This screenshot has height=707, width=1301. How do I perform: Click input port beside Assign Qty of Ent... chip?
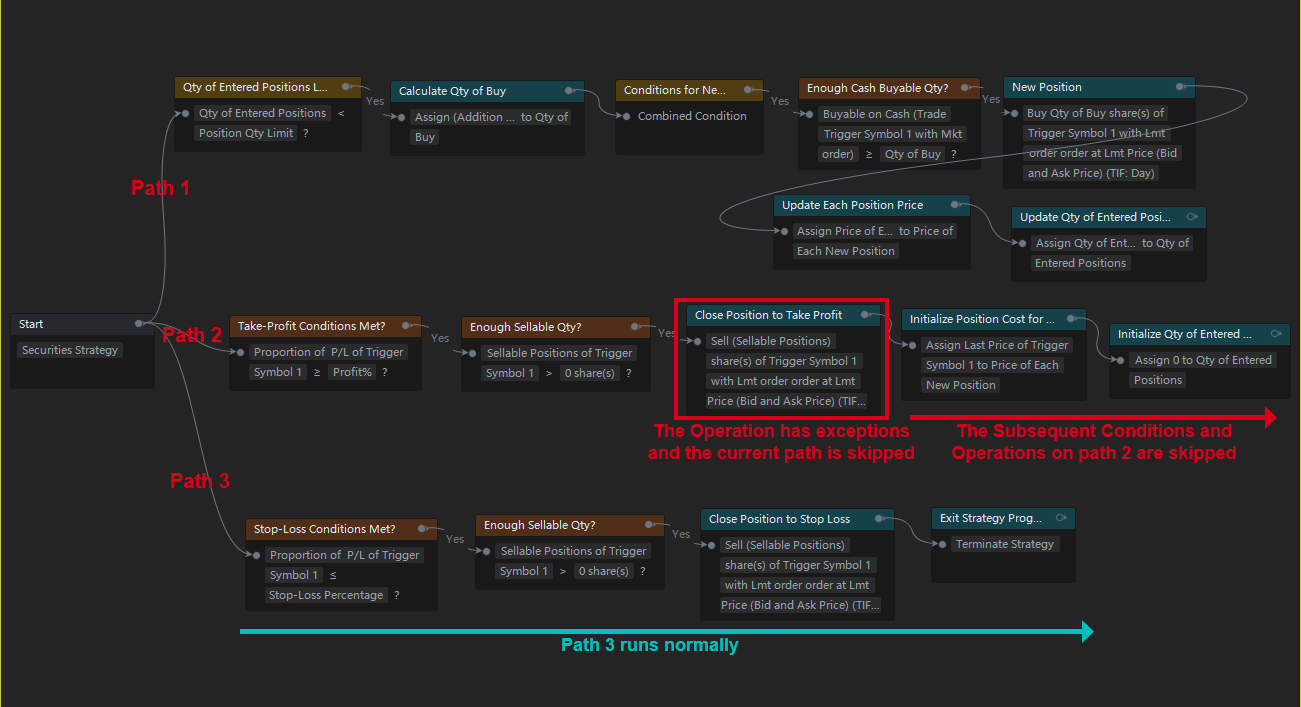(x=1022, y=243)
